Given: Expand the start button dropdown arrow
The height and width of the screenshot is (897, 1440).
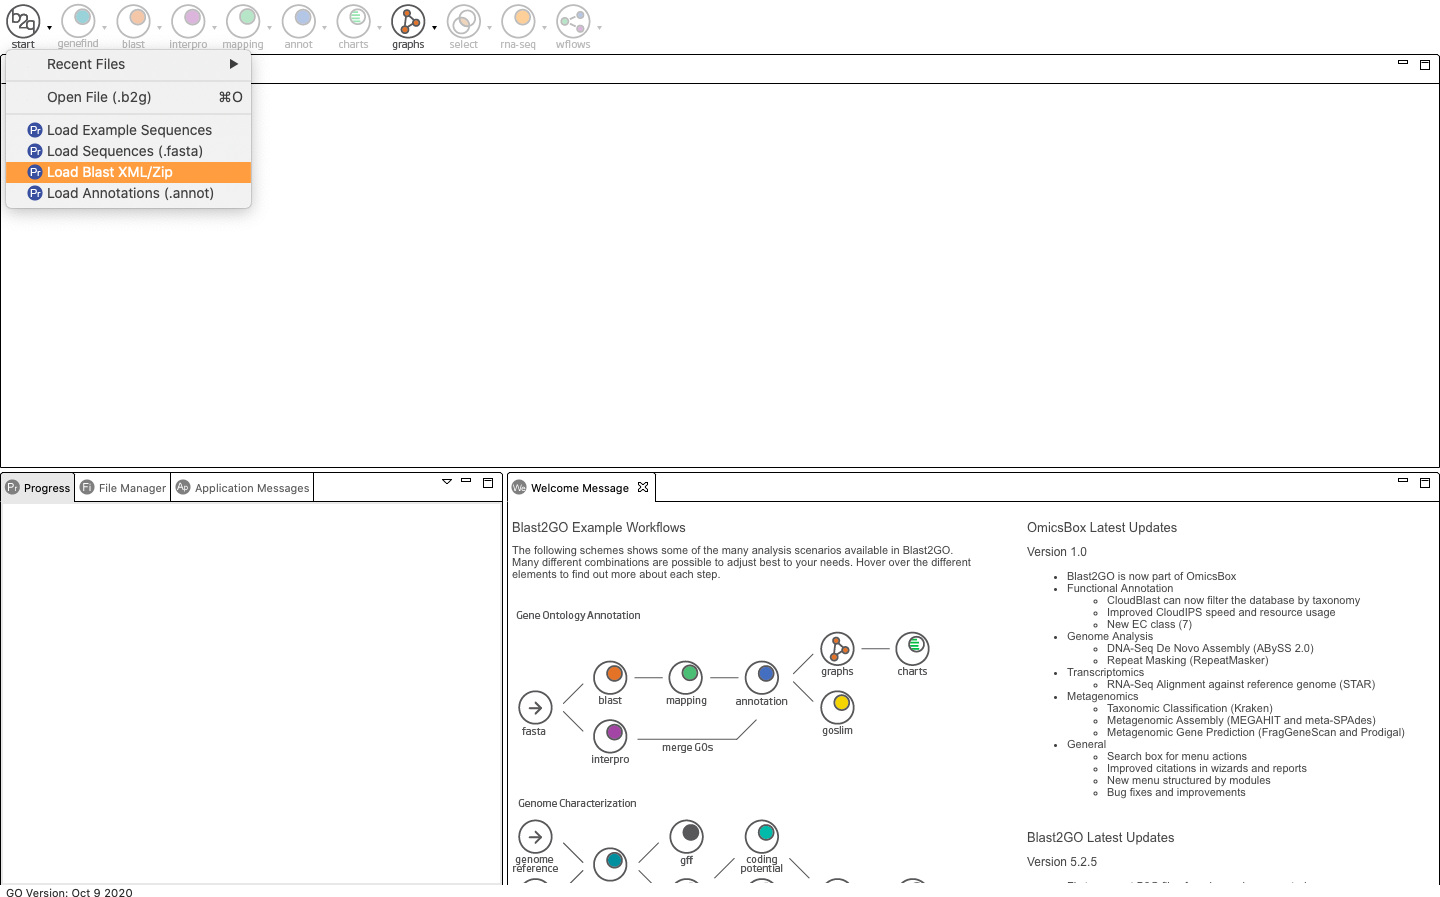Looking at the screenshot, I should (x=49, y=28).
